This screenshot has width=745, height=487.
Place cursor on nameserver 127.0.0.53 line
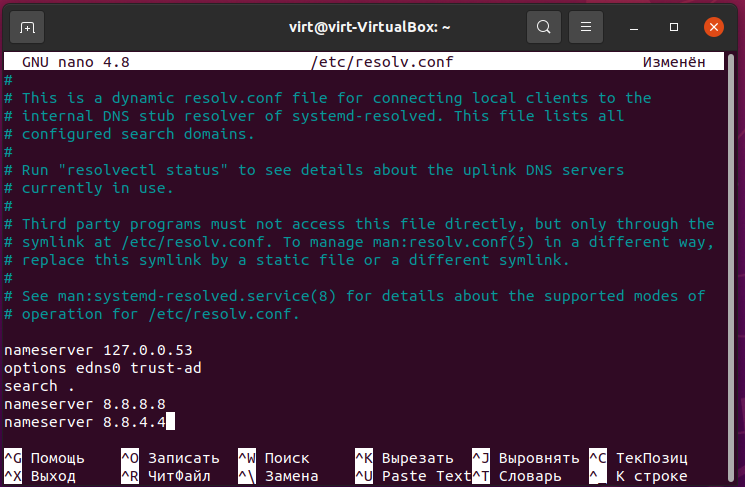(98, 350)
